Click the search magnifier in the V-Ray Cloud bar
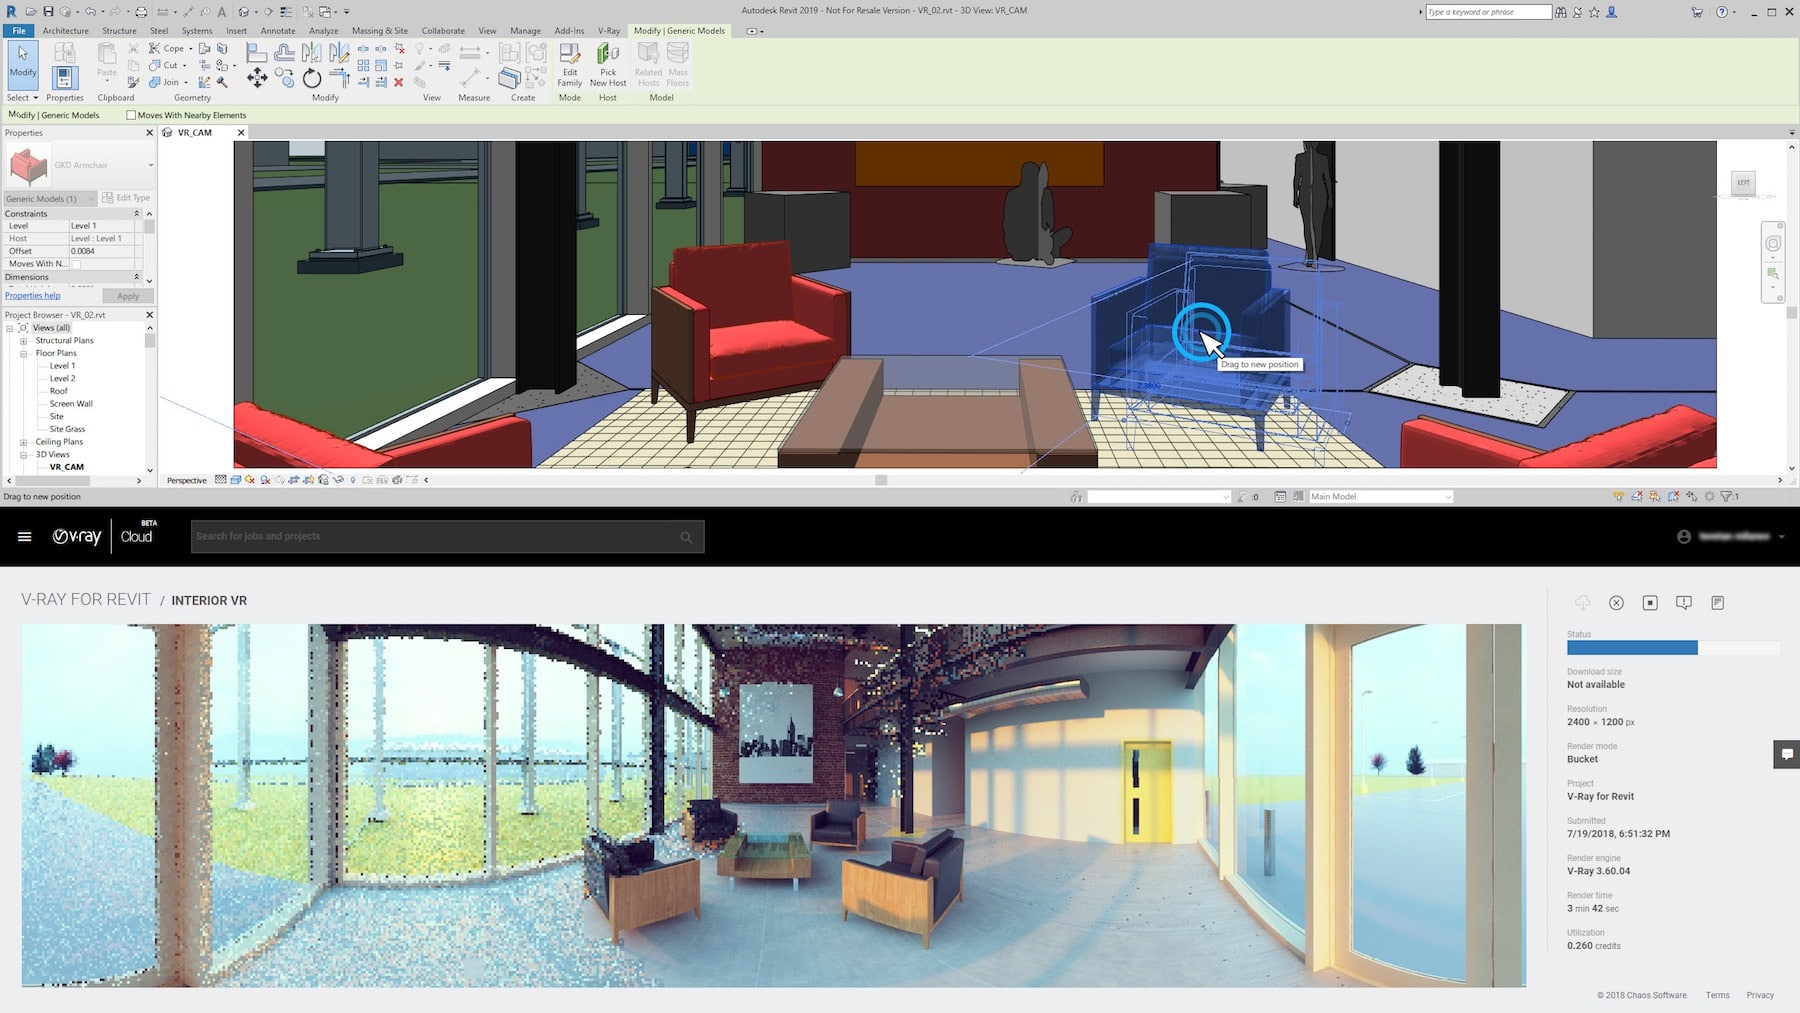This screenshot has height=1013, width=1800. 686,537
